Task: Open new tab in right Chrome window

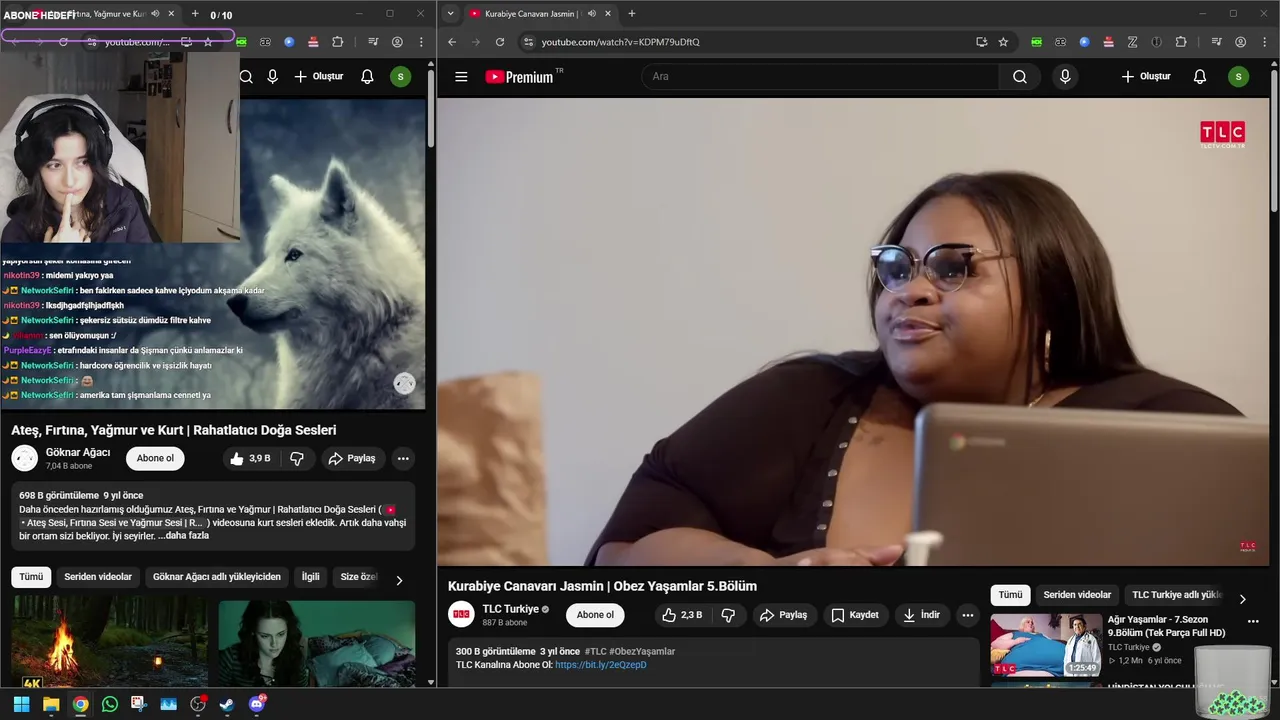Action: 631,14
